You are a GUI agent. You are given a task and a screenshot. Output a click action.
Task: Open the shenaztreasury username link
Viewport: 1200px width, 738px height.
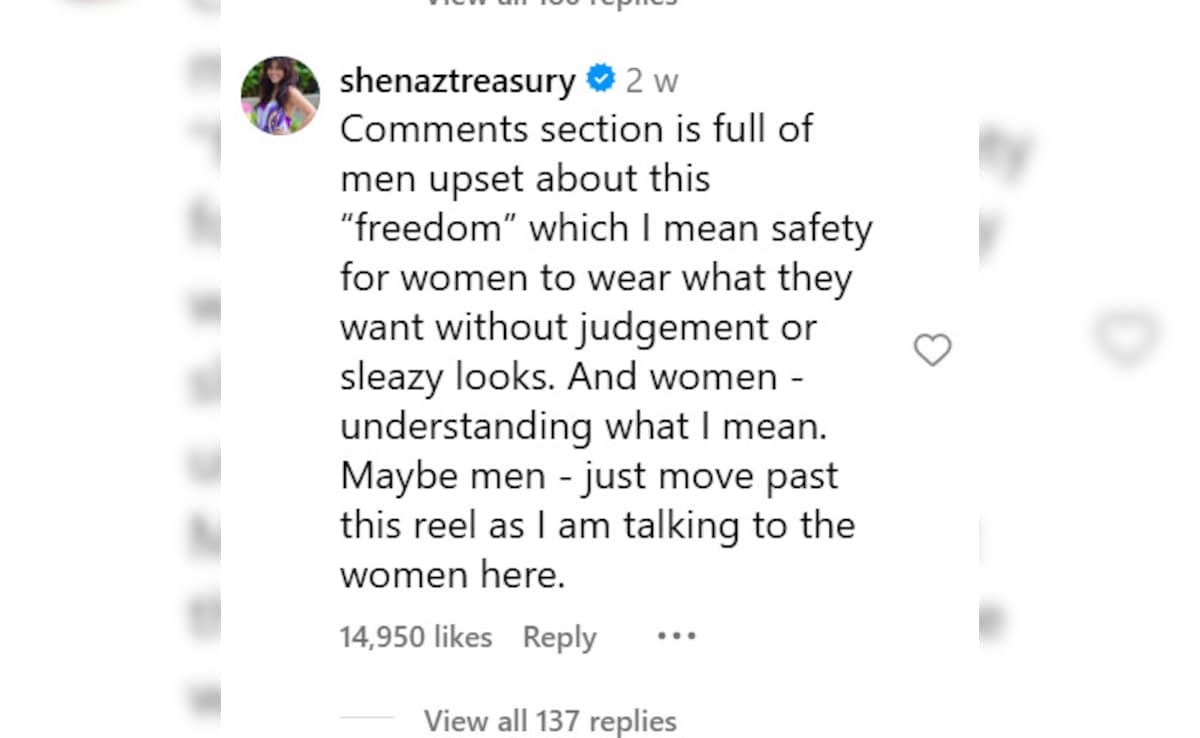457,81
